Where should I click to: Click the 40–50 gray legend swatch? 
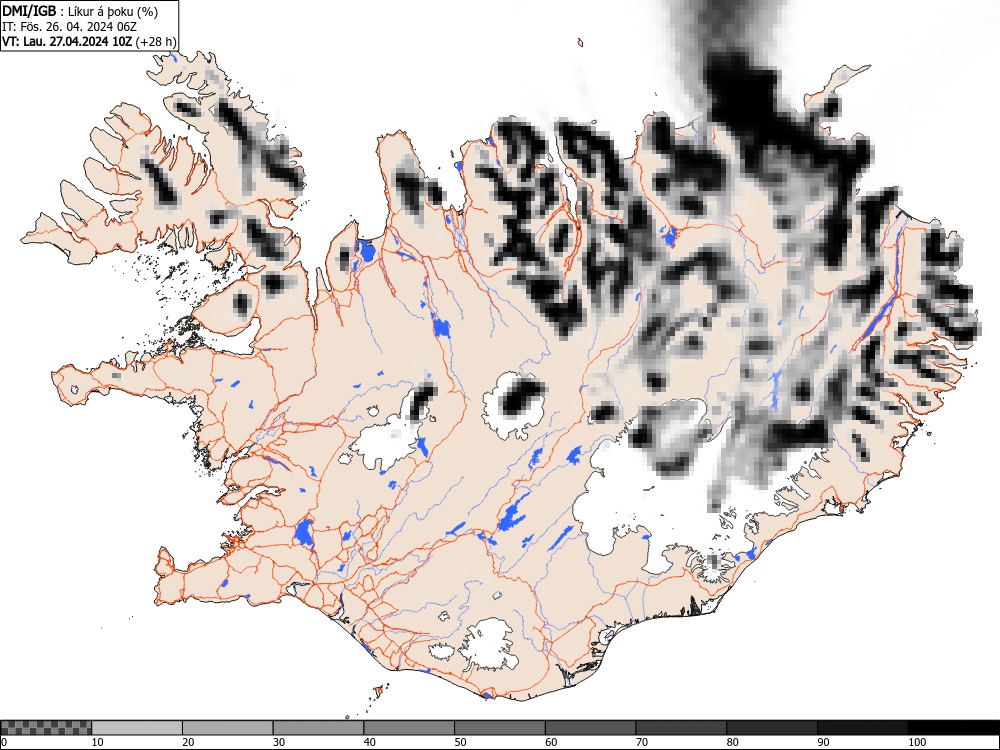pos(409,728)
